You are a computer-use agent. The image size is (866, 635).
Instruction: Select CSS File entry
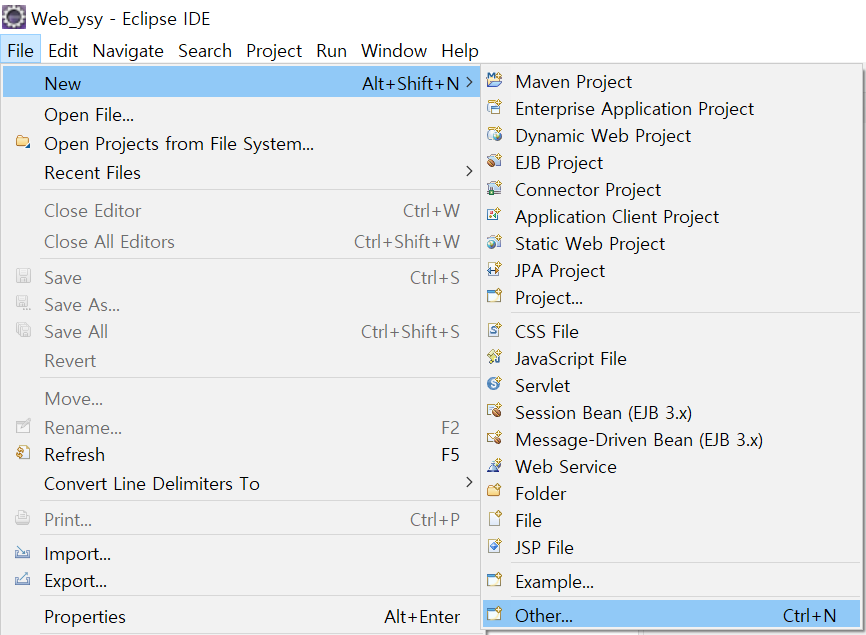pos(672,331)
